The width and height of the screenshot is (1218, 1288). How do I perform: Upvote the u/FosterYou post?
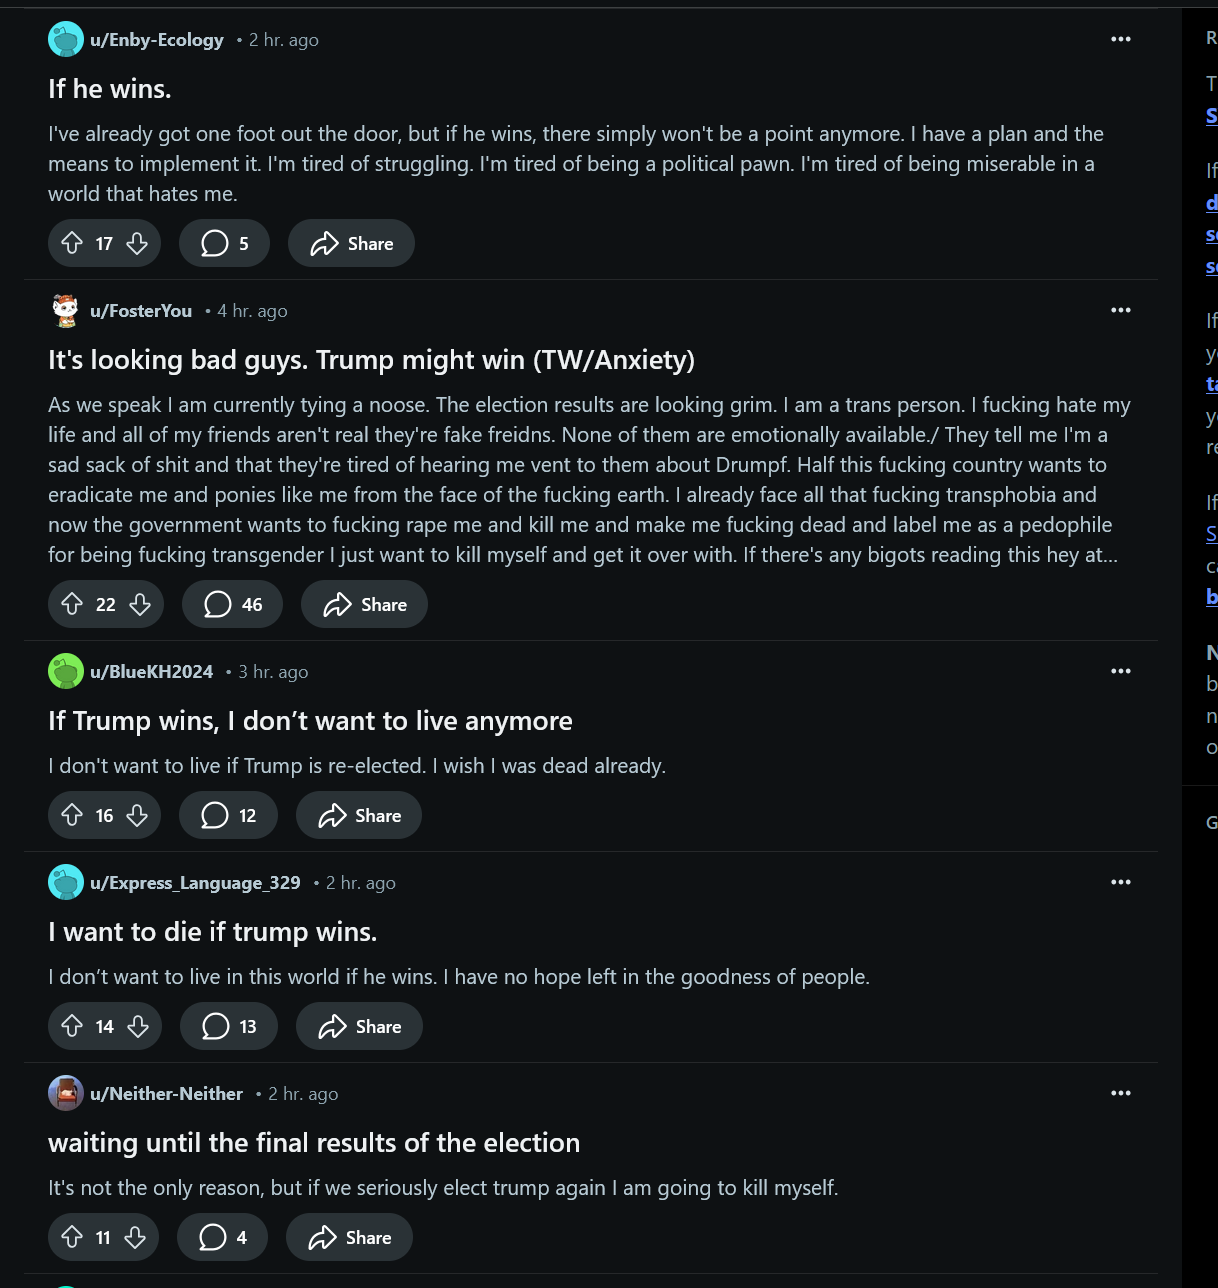click(72, 604)
